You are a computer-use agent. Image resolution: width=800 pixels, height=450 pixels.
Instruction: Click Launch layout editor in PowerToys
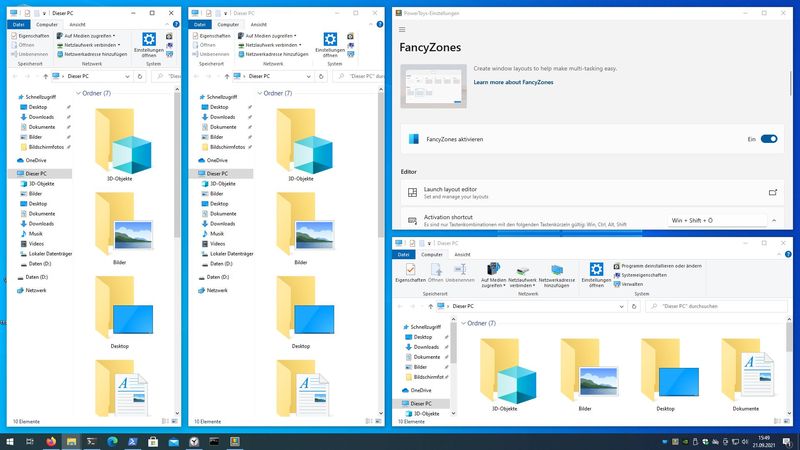pos(592,192)
